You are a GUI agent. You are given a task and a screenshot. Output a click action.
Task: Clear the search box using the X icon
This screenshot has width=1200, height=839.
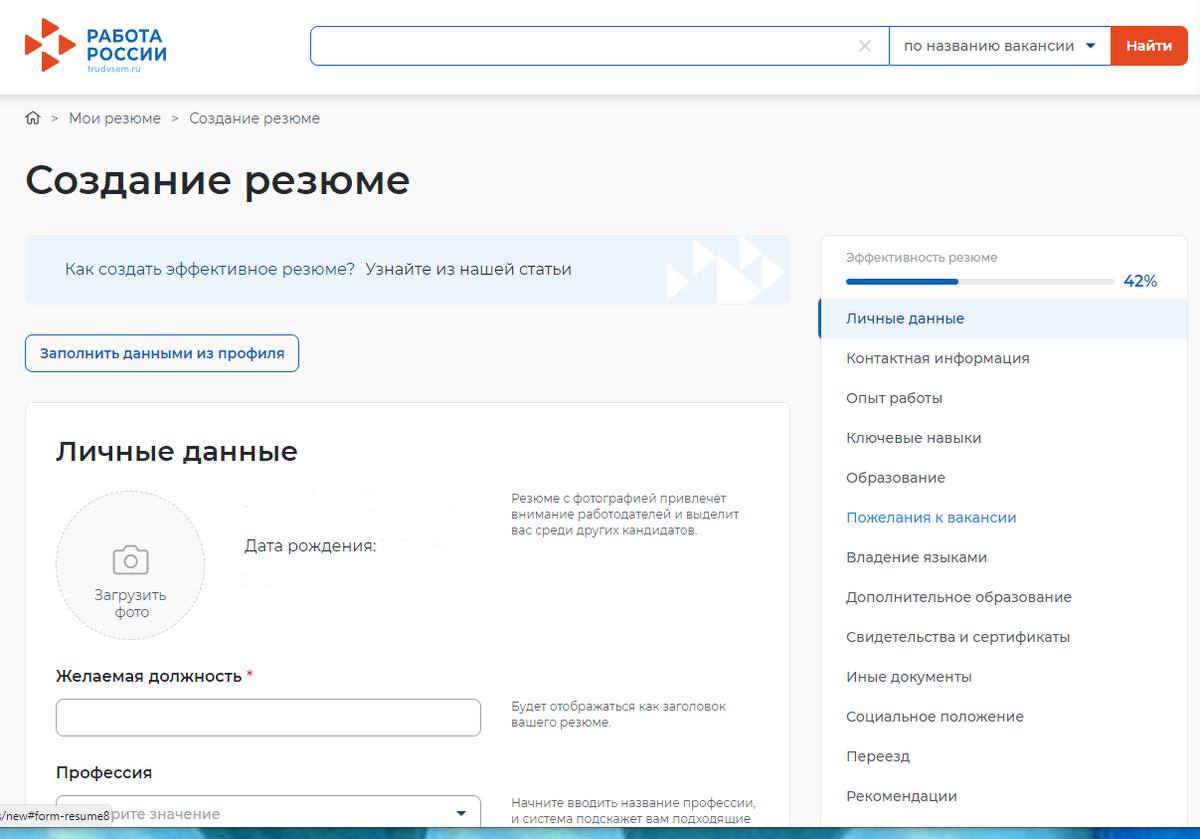pyautogui.click(x=864, y=45)
